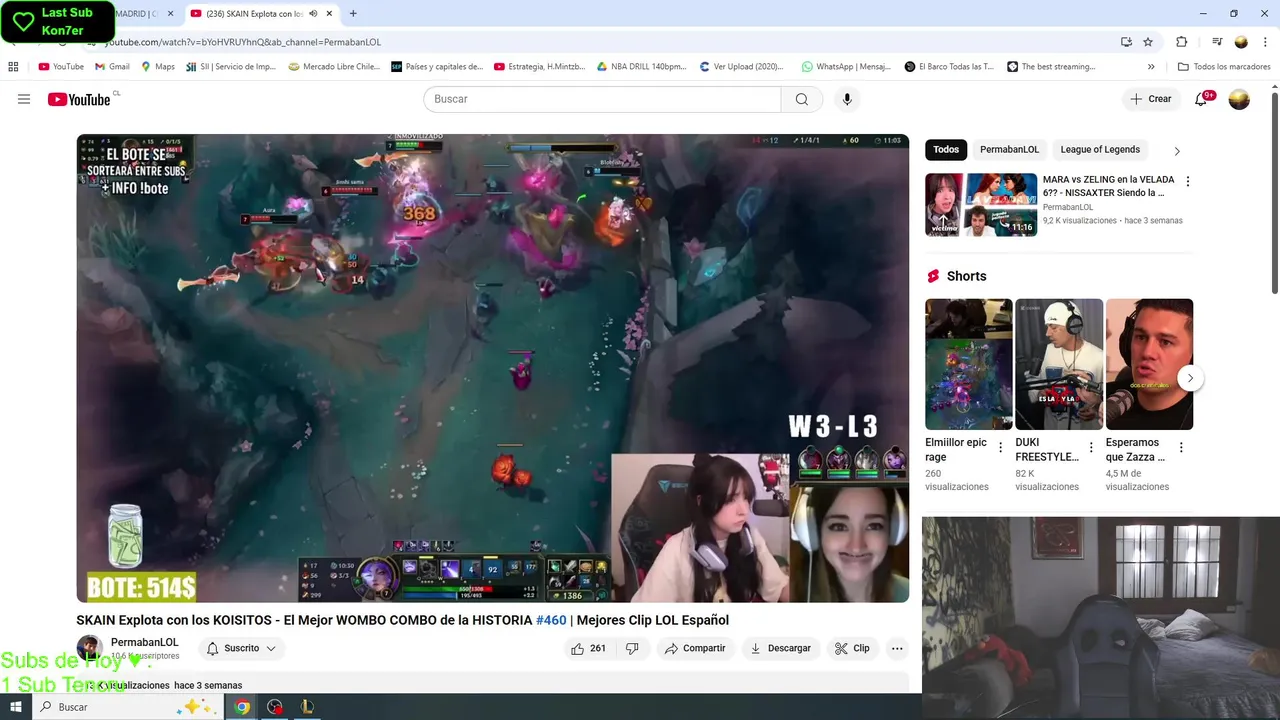Click the Windows taskbar Buscar box
This screenshot has width=1280, height=720.
click(x=126, y=707)
